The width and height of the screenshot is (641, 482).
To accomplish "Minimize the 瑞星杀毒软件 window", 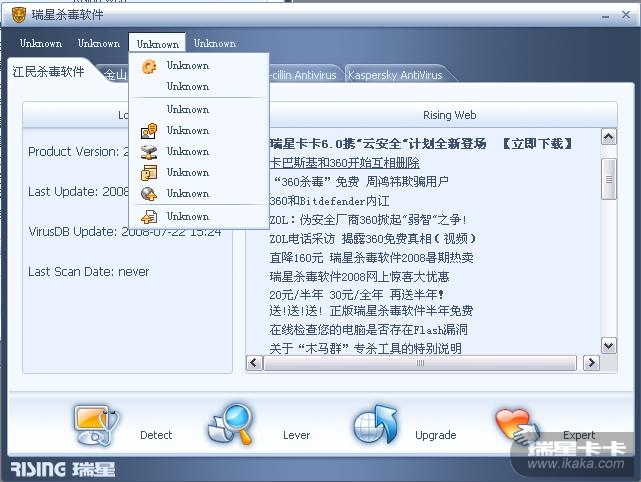I will (605, 16).
